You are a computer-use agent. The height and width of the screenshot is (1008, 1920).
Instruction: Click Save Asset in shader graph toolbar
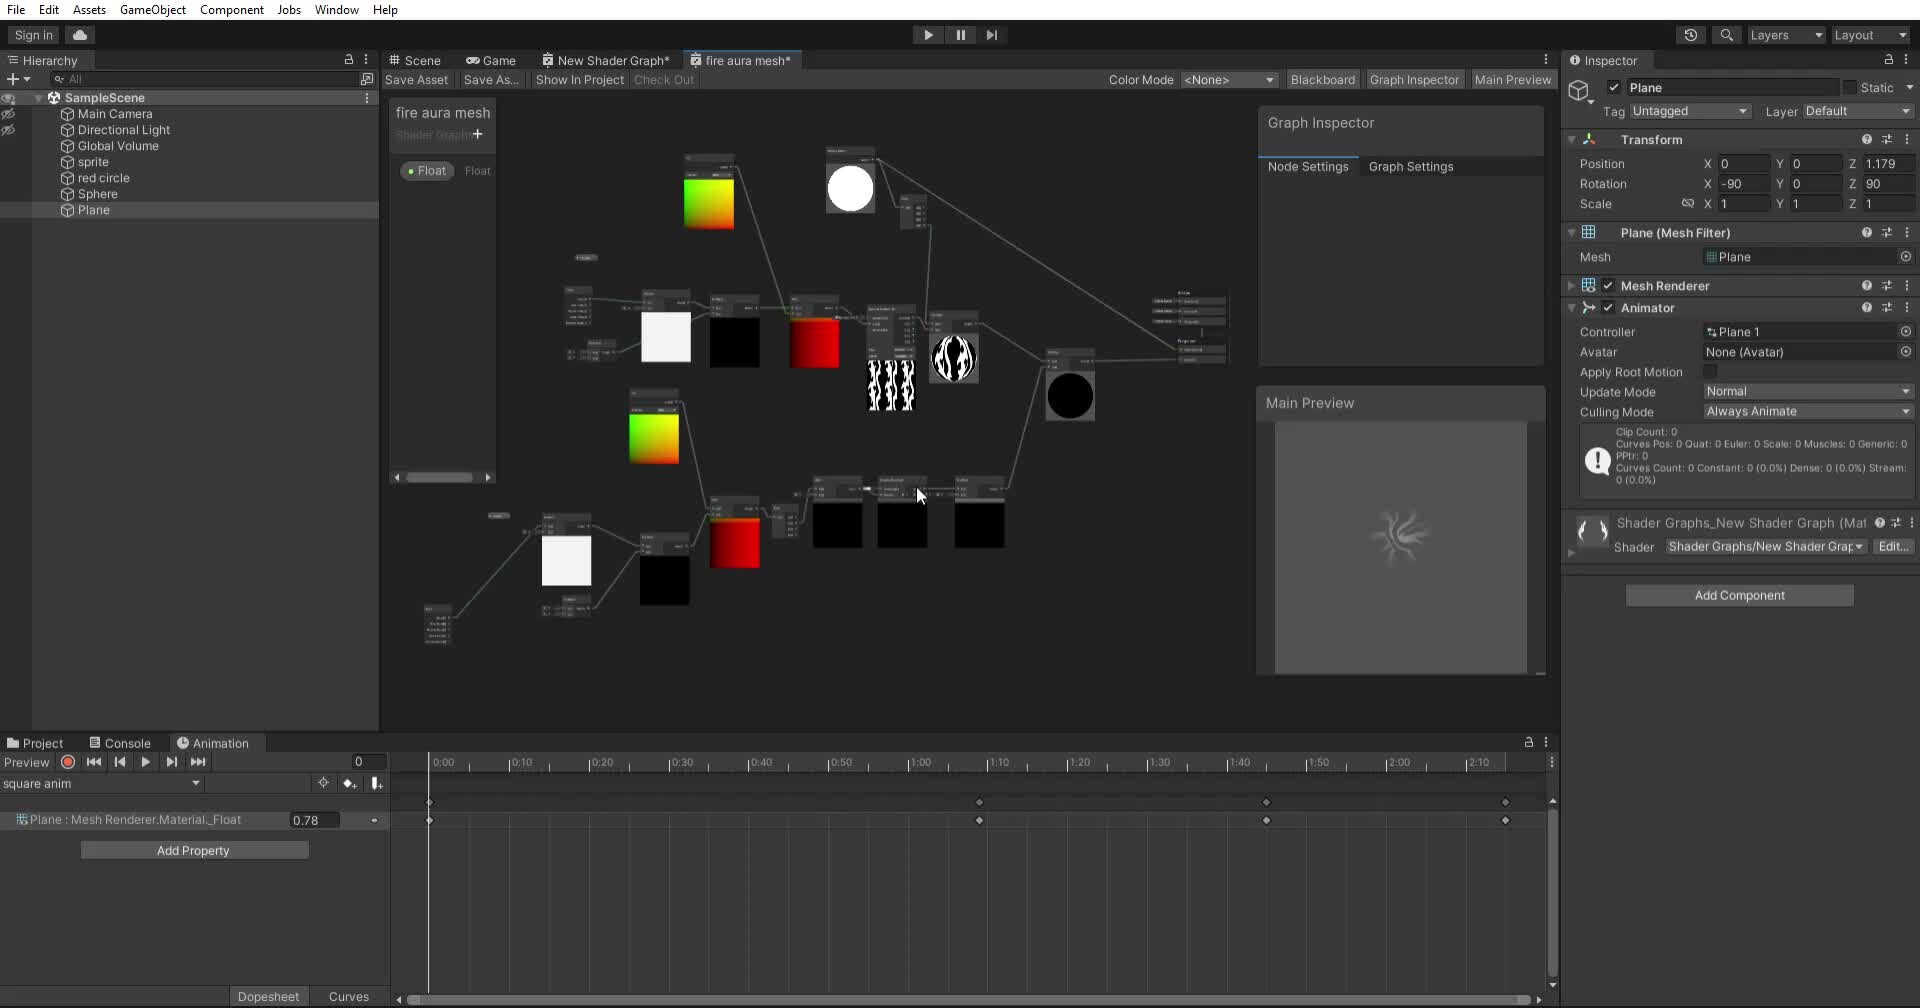click(416, 80)
